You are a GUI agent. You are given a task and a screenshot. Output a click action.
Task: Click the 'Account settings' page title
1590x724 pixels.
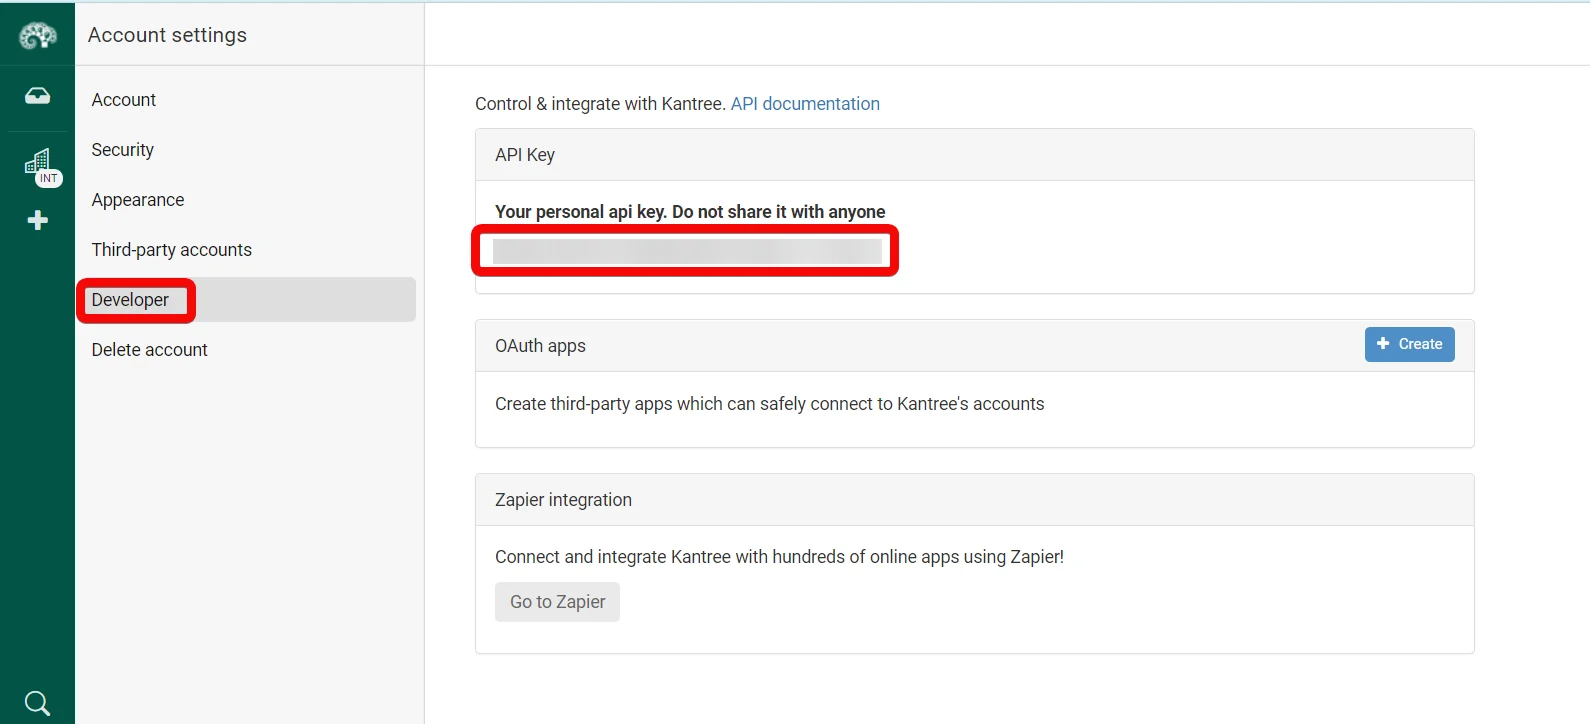167,35
